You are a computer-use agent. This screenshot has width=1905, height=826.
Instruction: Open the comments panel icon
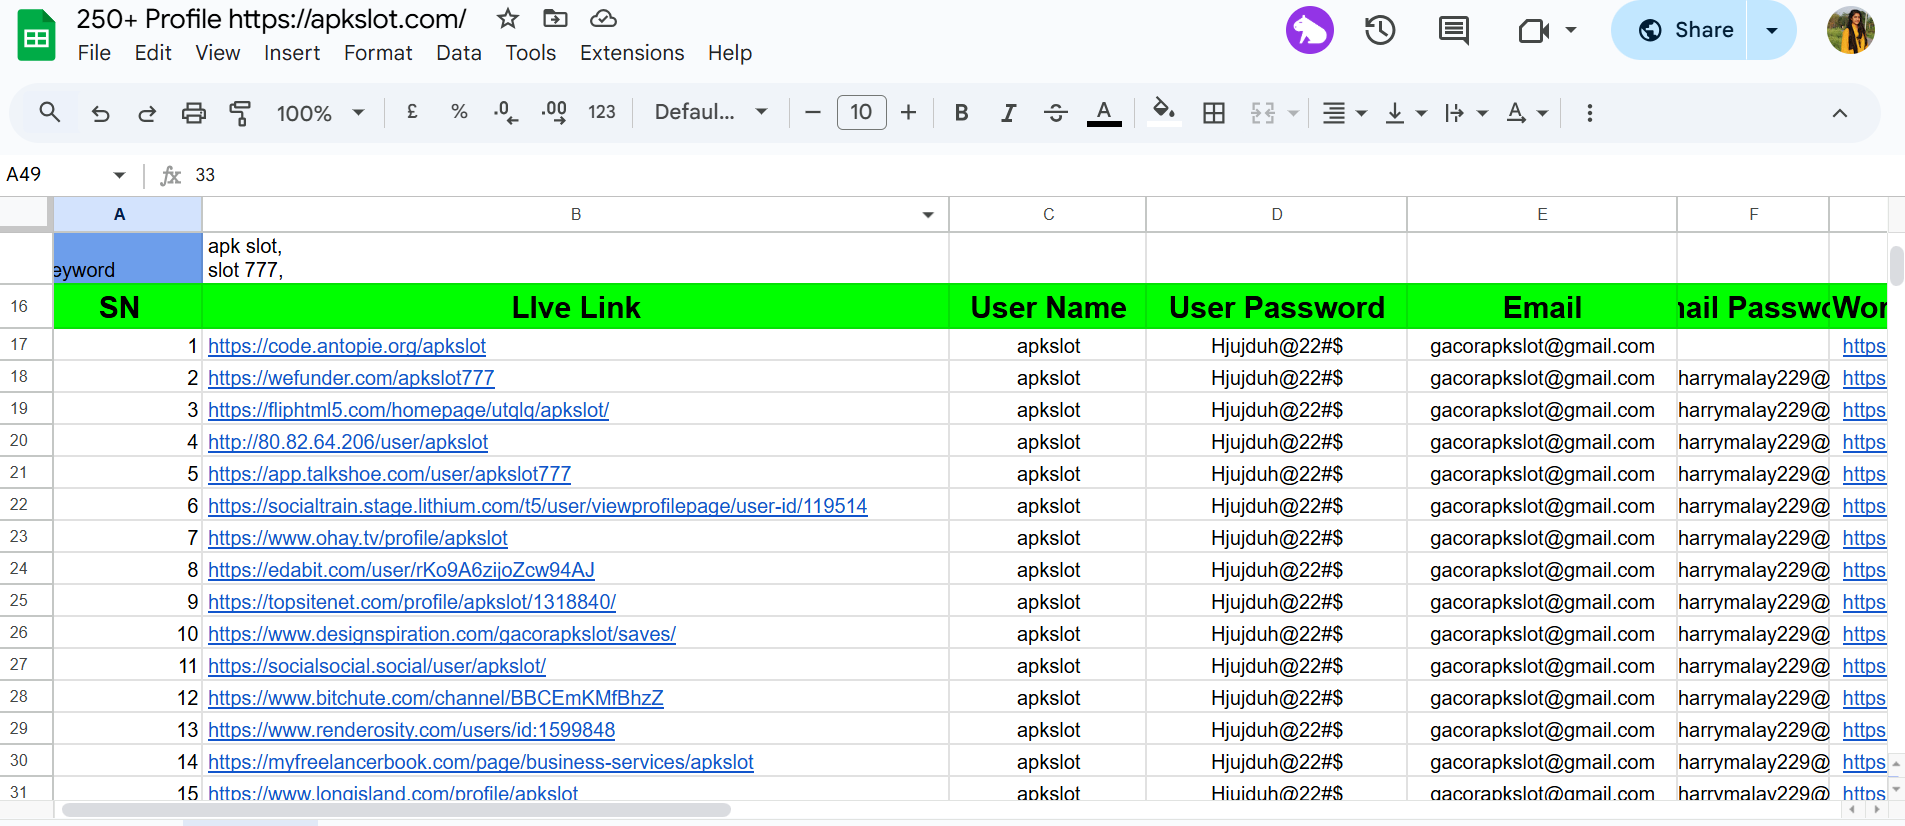(1453, 30)
